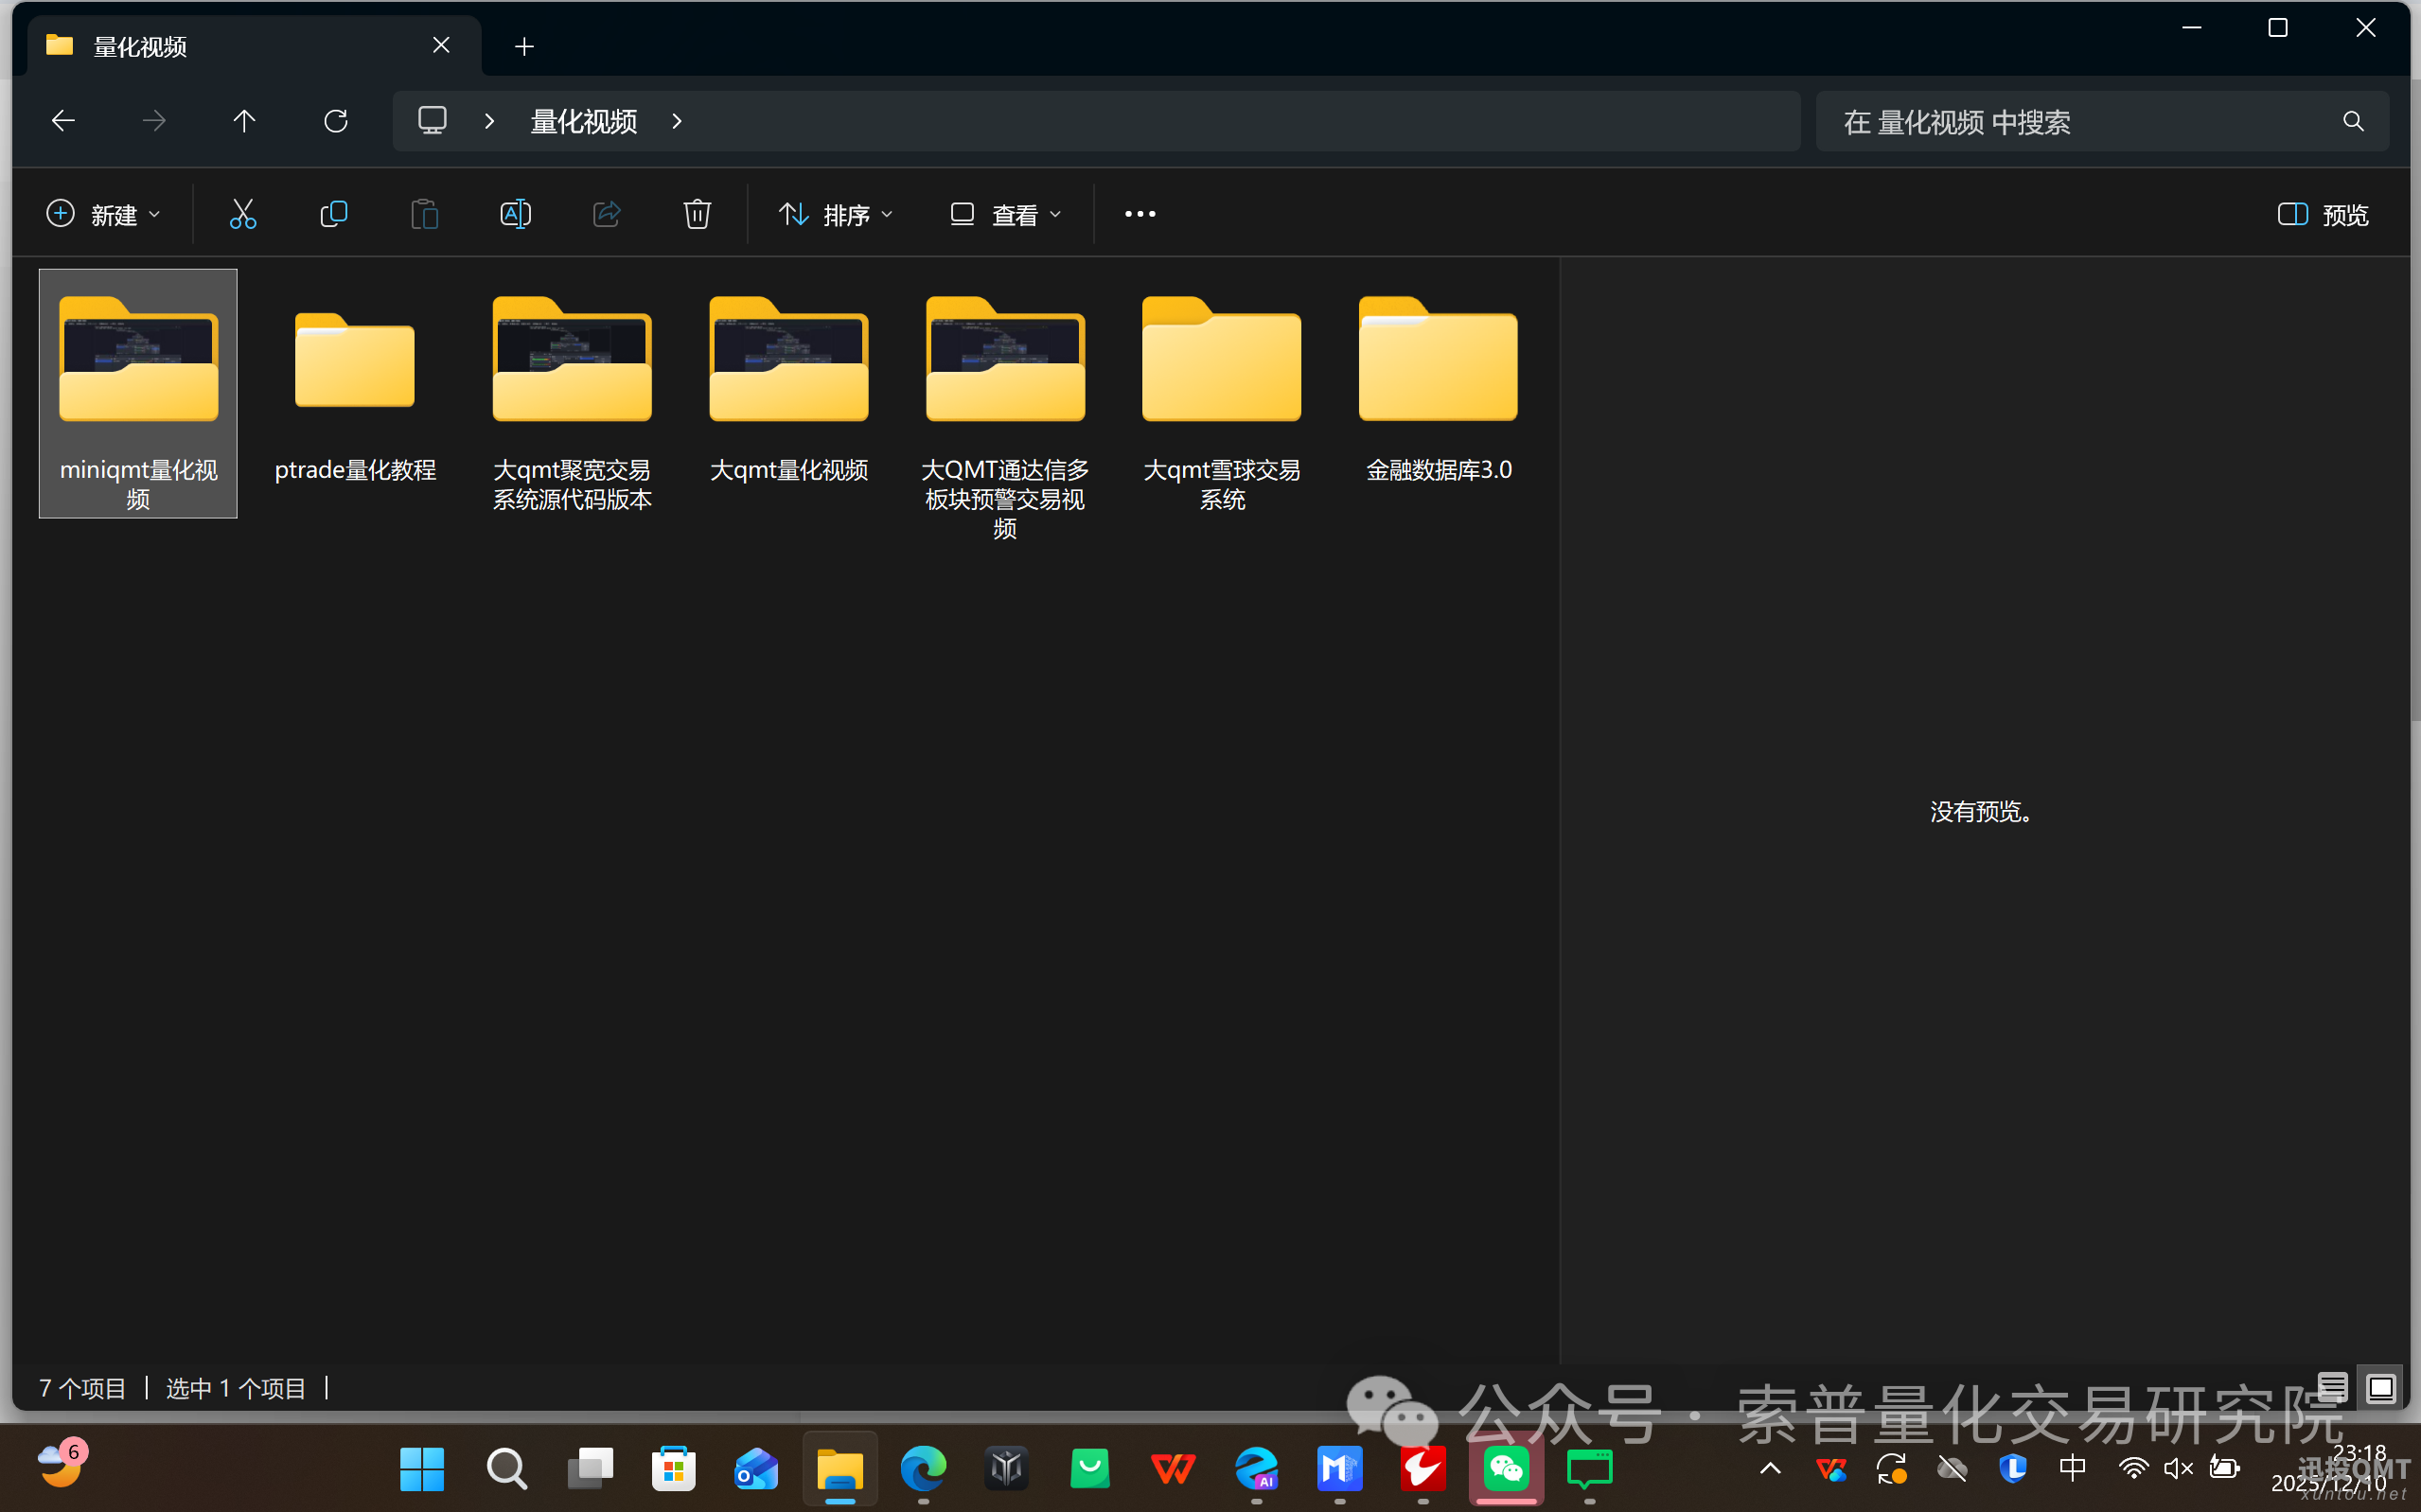Click the Up-one-level arrow icon

(245, 120)
